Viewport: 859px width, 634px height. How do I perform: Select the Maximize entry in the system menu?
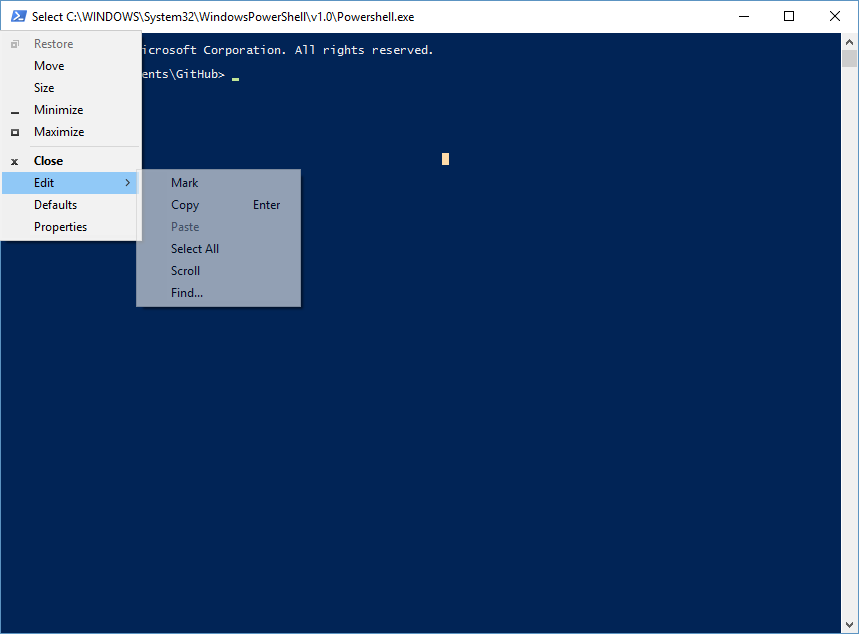[59, 132]
